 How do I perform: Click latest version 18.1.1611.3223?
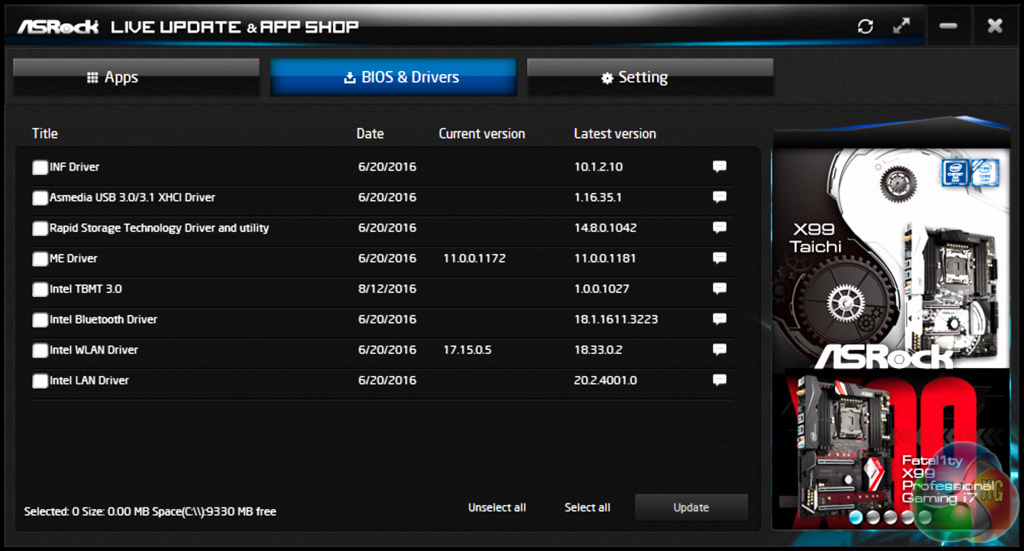(x=616, y=319)
